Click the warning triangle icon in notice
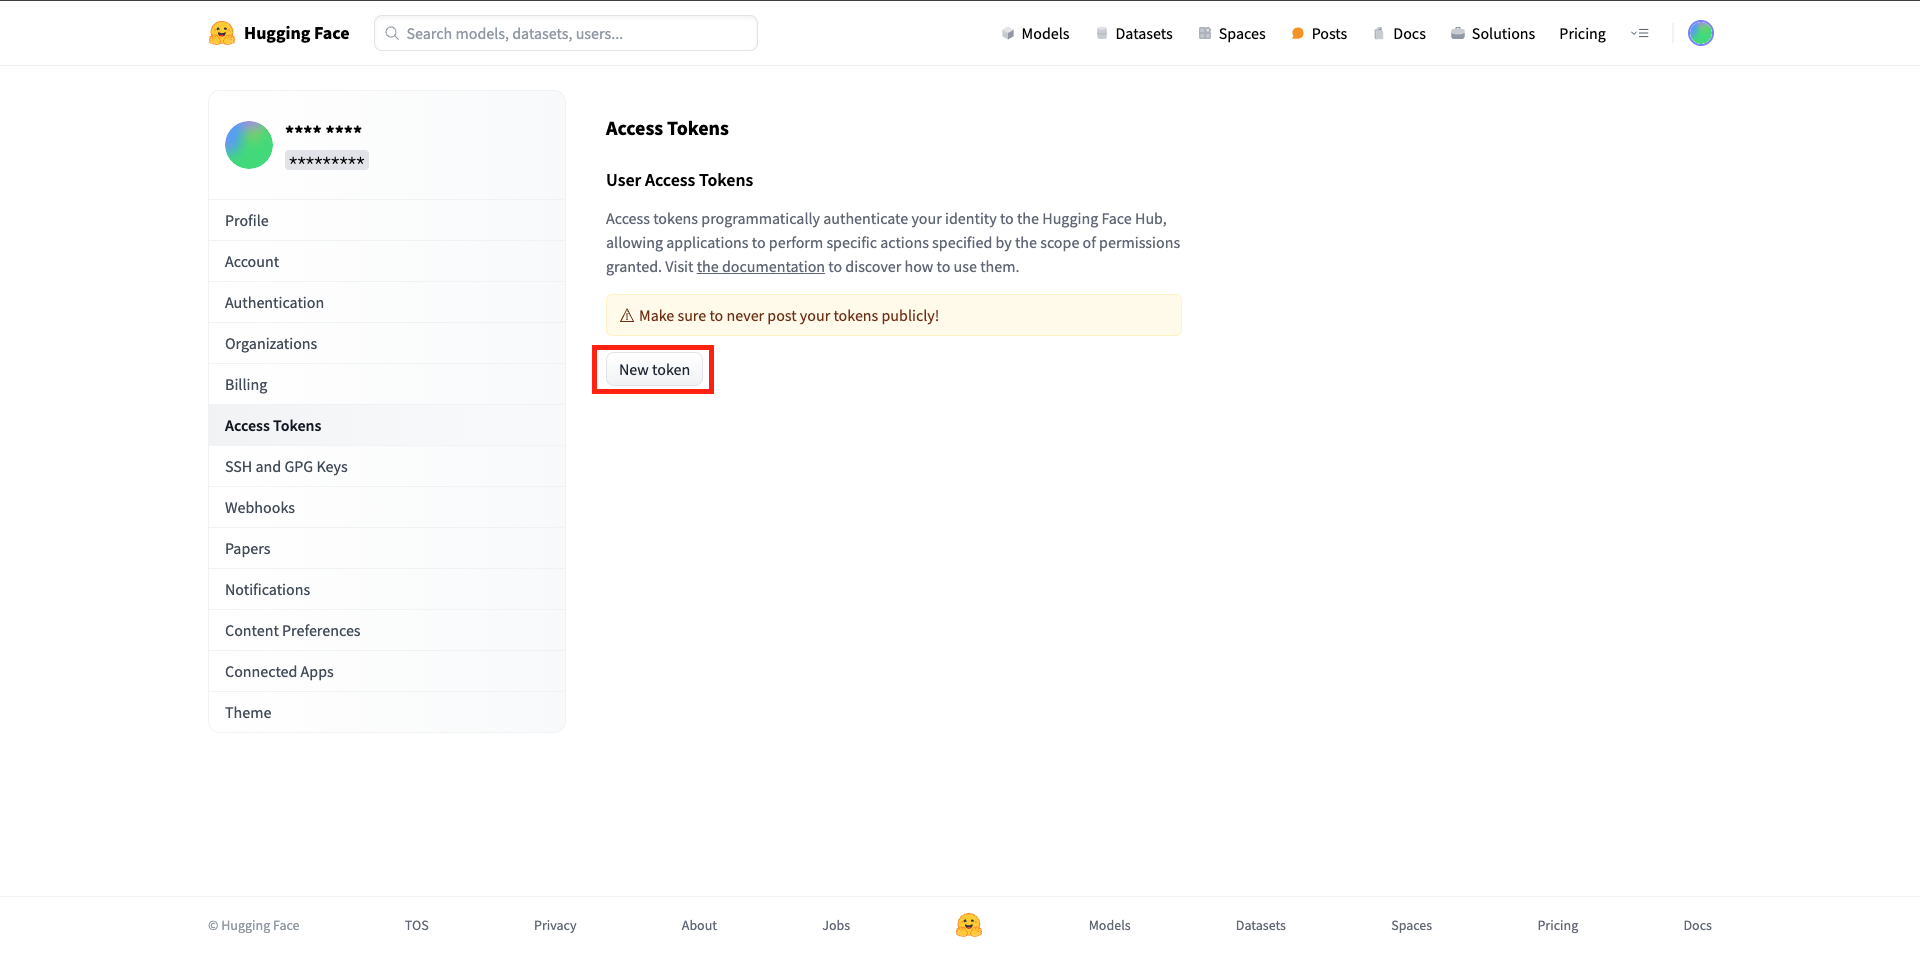This screenshot has height=960, width=1920. pyautogui.click(x=627, y=315)
